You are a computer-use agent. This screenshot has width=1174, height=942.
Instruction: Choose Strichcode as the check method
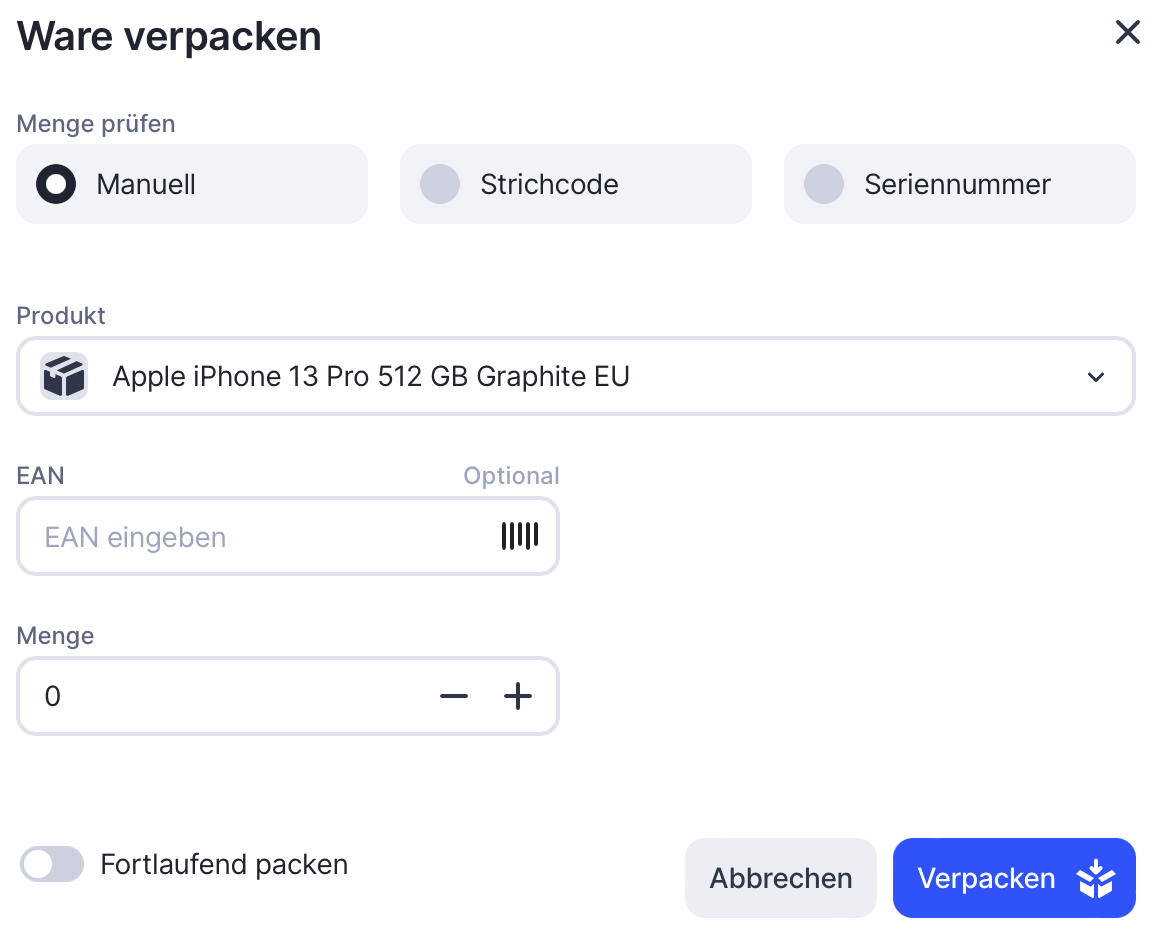click(441, 184)
